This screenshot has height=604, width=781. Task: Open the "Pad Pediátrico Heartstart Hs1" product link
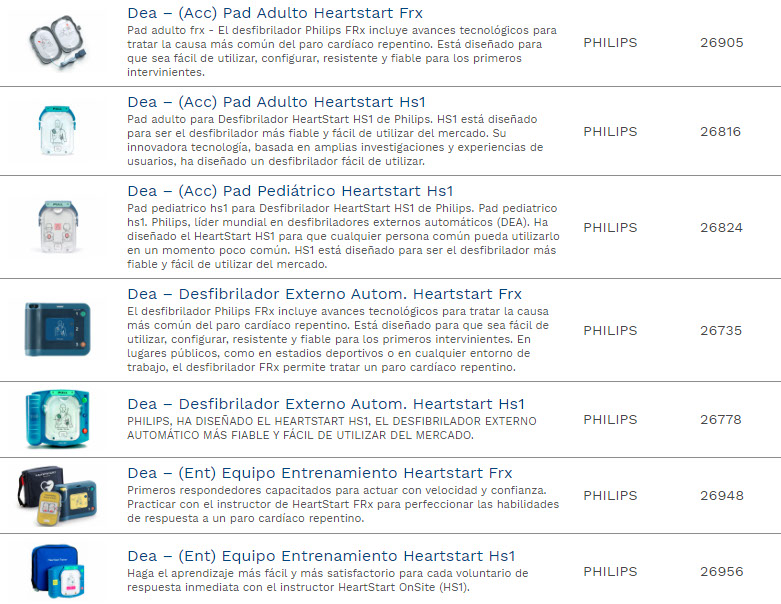tap(291, 191)
